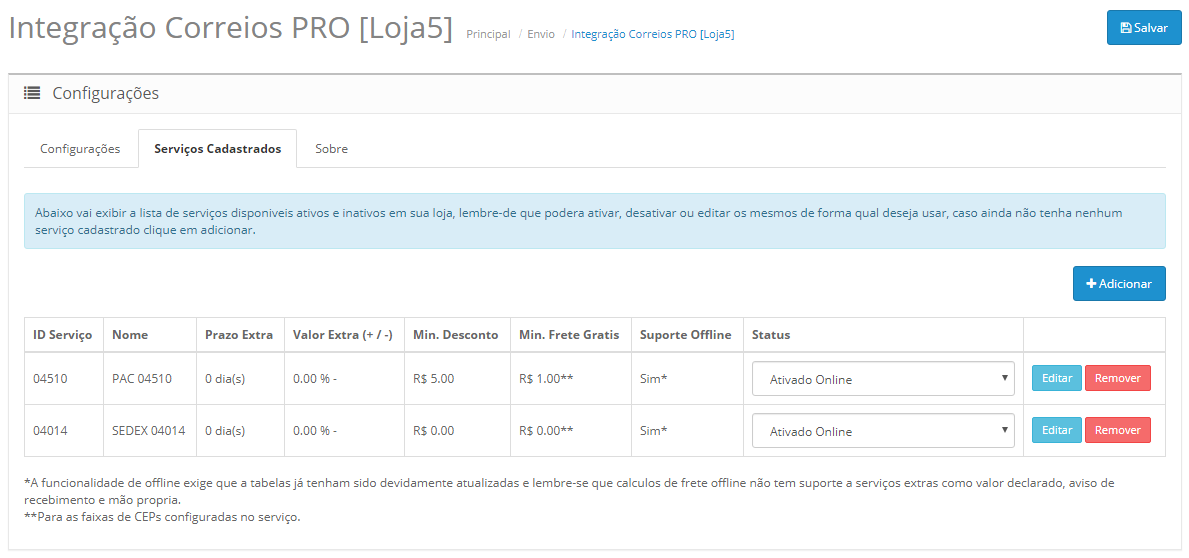Remove the PAC 04510 service
This screenshot has height=558, width=1189.
(1117, 378)
